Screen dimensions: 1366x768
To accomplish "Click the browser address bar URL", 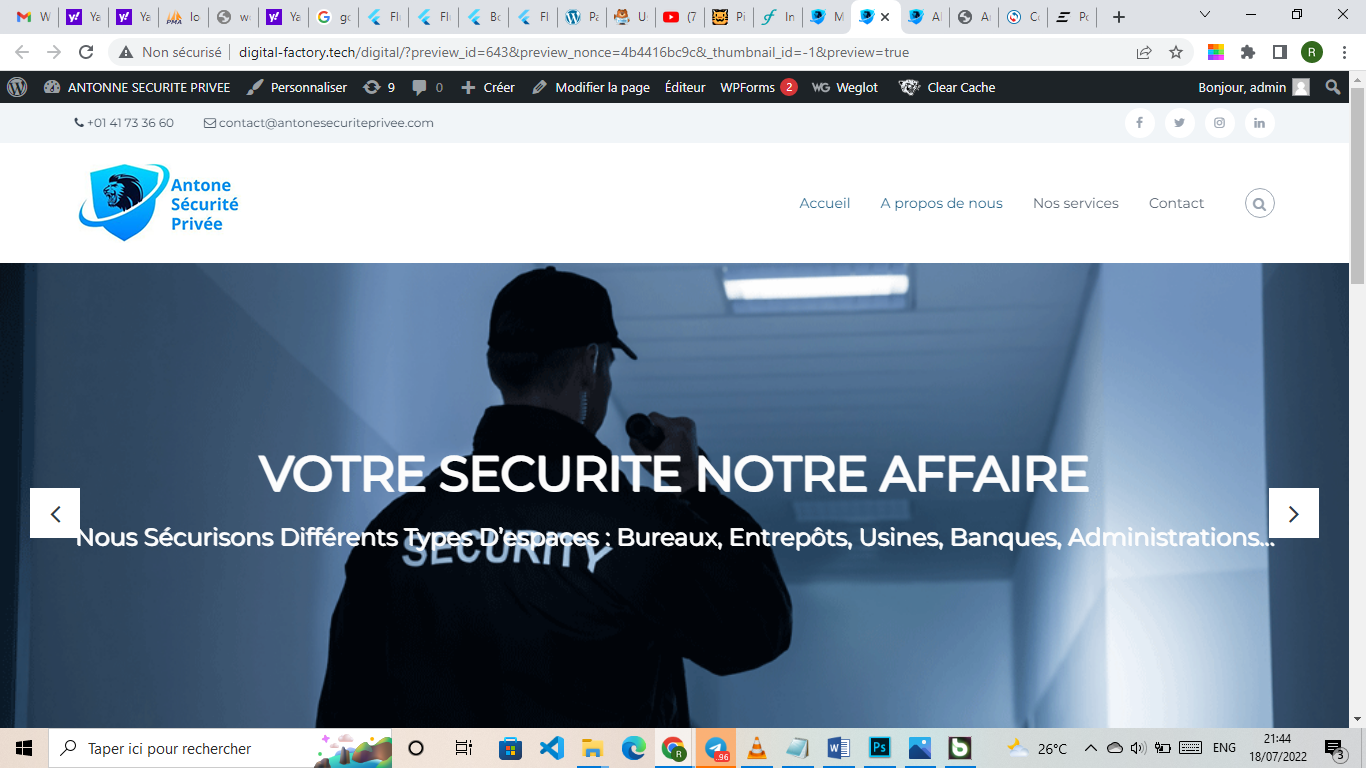I will point(573,52).
